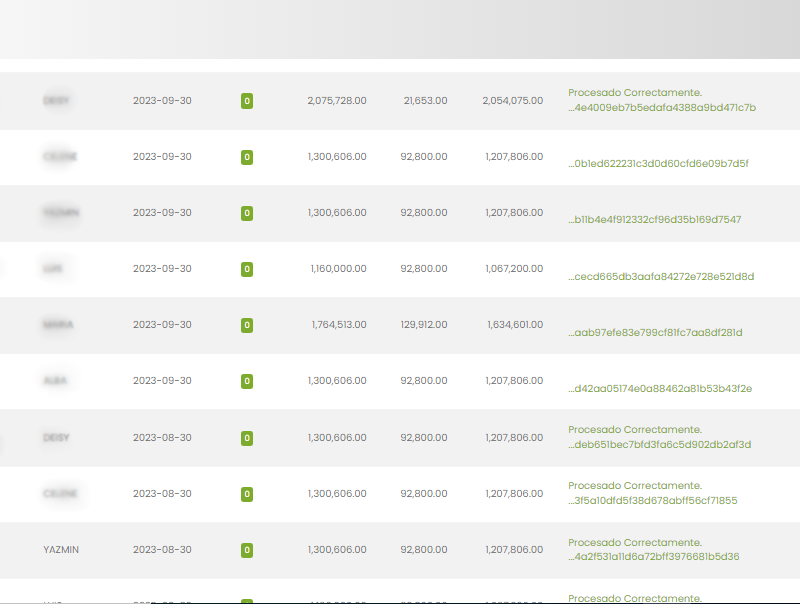
Task: Click the 1,634,601.00 total cell
Action: [515, 325]
